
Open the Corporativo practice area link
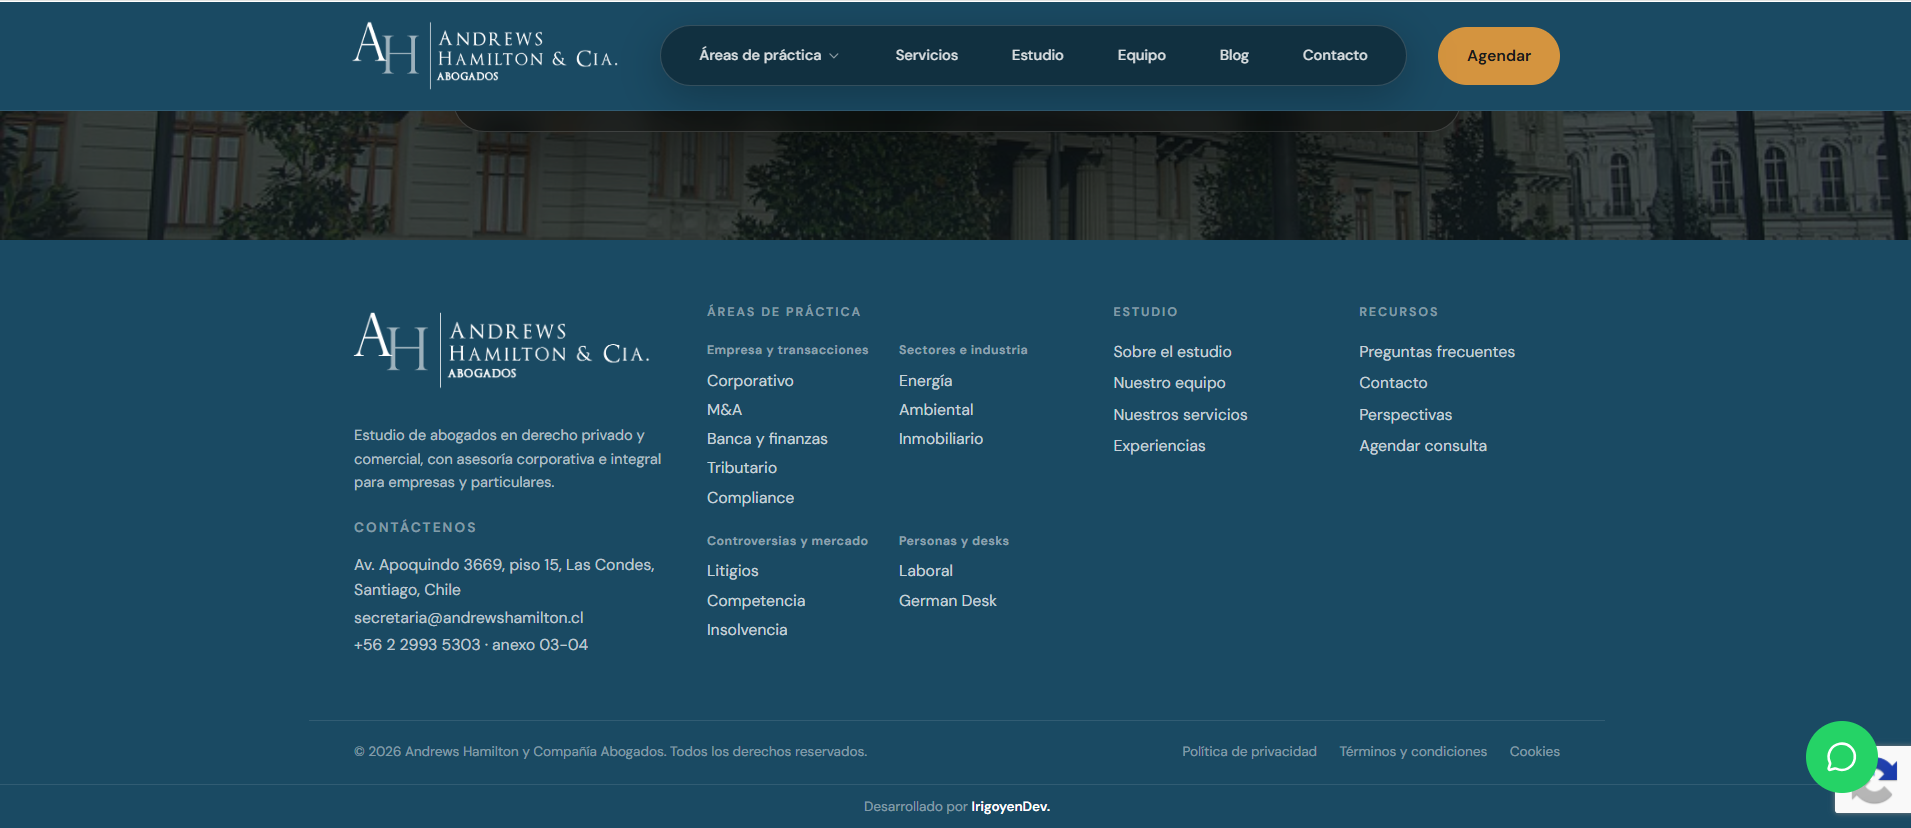click(x=750, y=381)
